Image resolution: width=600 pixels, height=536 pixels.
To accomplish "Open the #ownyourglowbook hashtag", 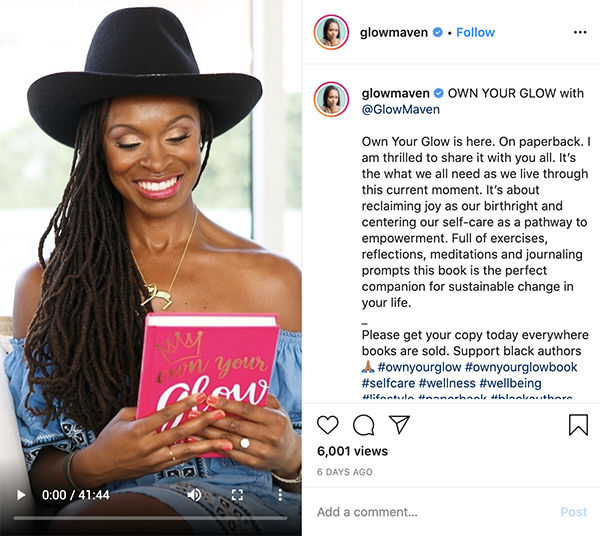I will tap(521, 367).
